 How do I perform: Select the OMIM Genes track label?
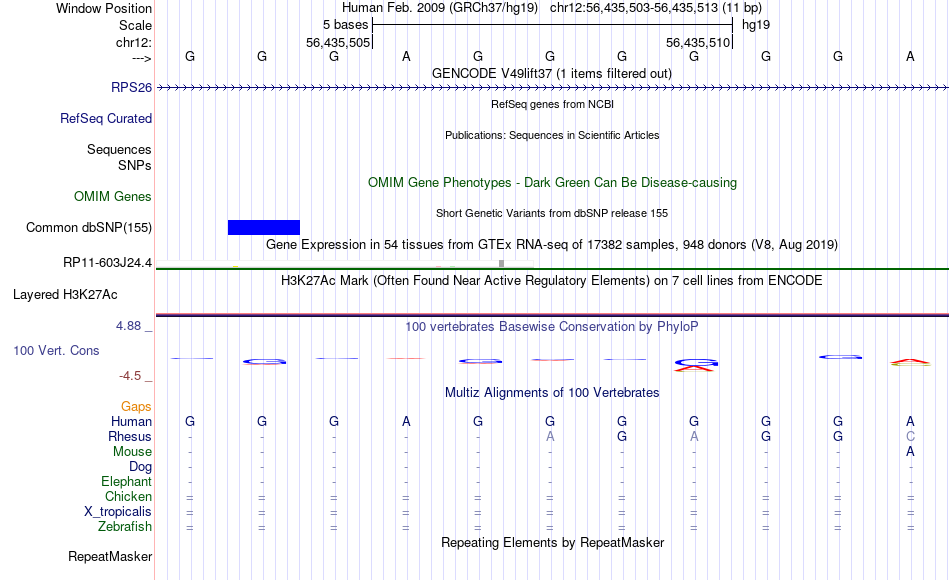[113, 196]
